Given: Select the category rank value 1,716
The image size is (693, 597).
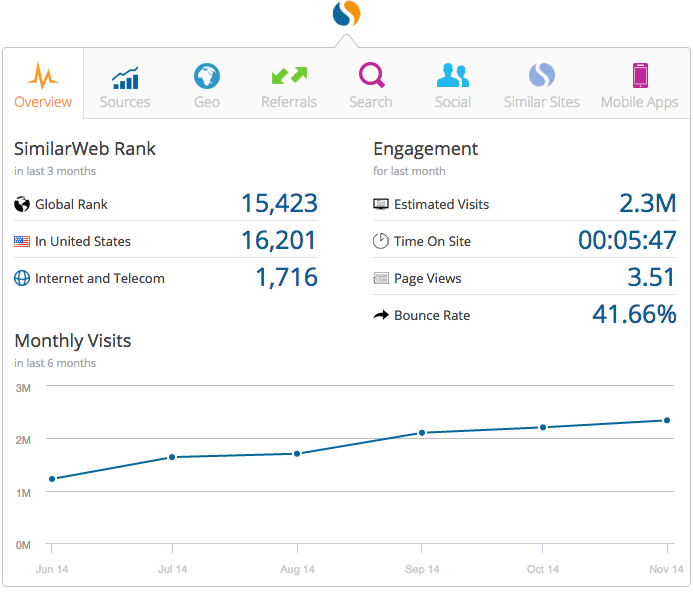Looking at the screenshot, I should 287,278.
